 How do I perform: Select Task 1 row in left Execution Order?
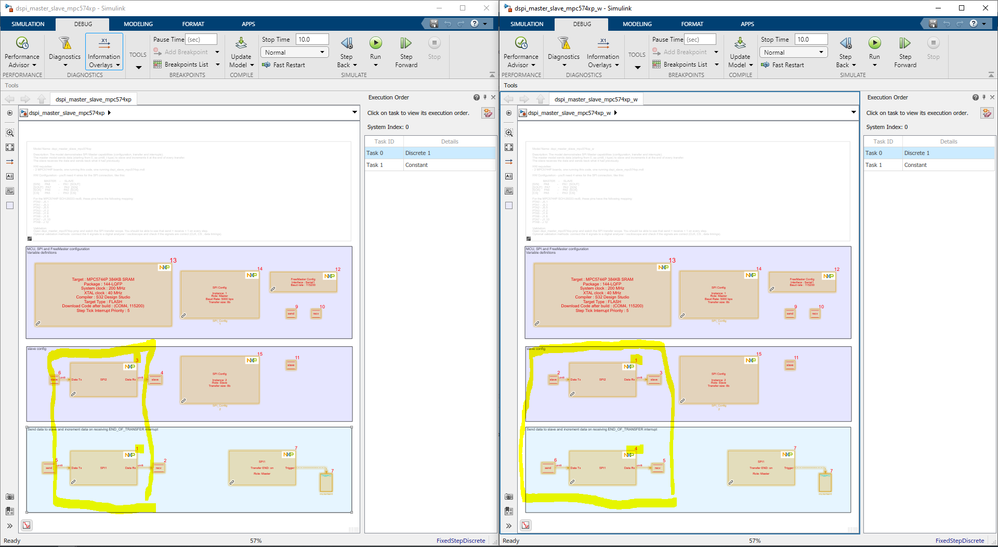point(430,165)
